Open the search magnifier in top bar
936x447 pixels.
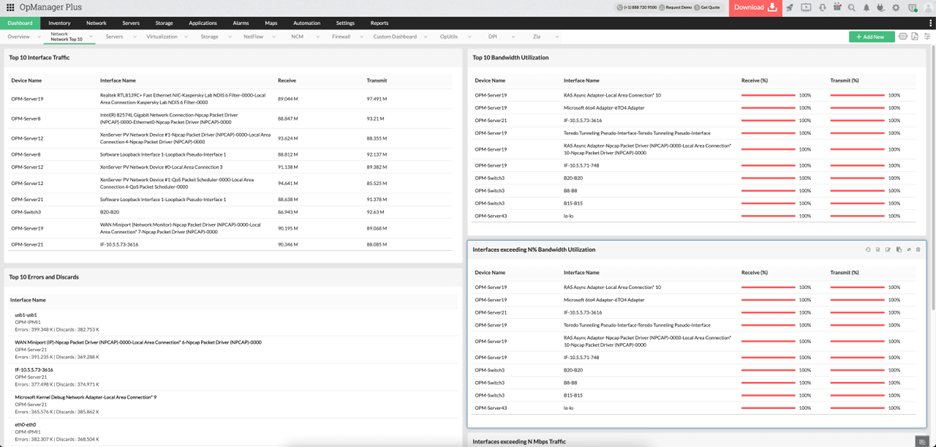[852, 7]
